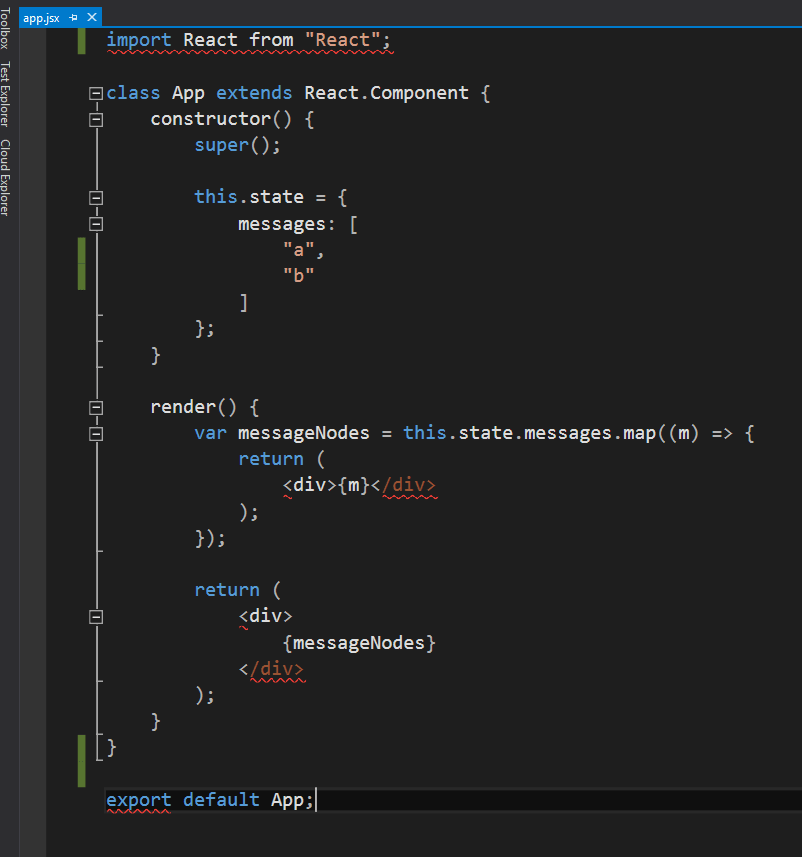
Task: Close the app.jsx editor tab
Action: click(x=92, y=17)
